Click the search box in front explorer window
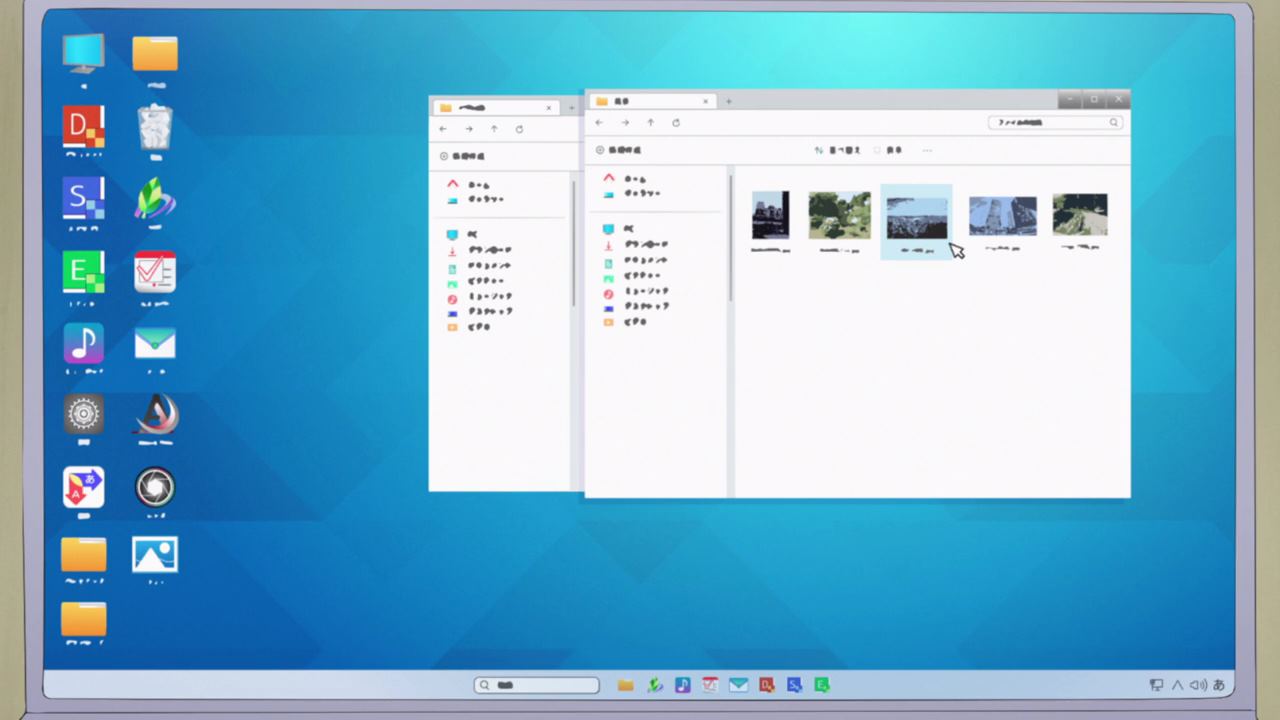The width and height of the screenshot is (1280, 720). (x=1055, y=122)
